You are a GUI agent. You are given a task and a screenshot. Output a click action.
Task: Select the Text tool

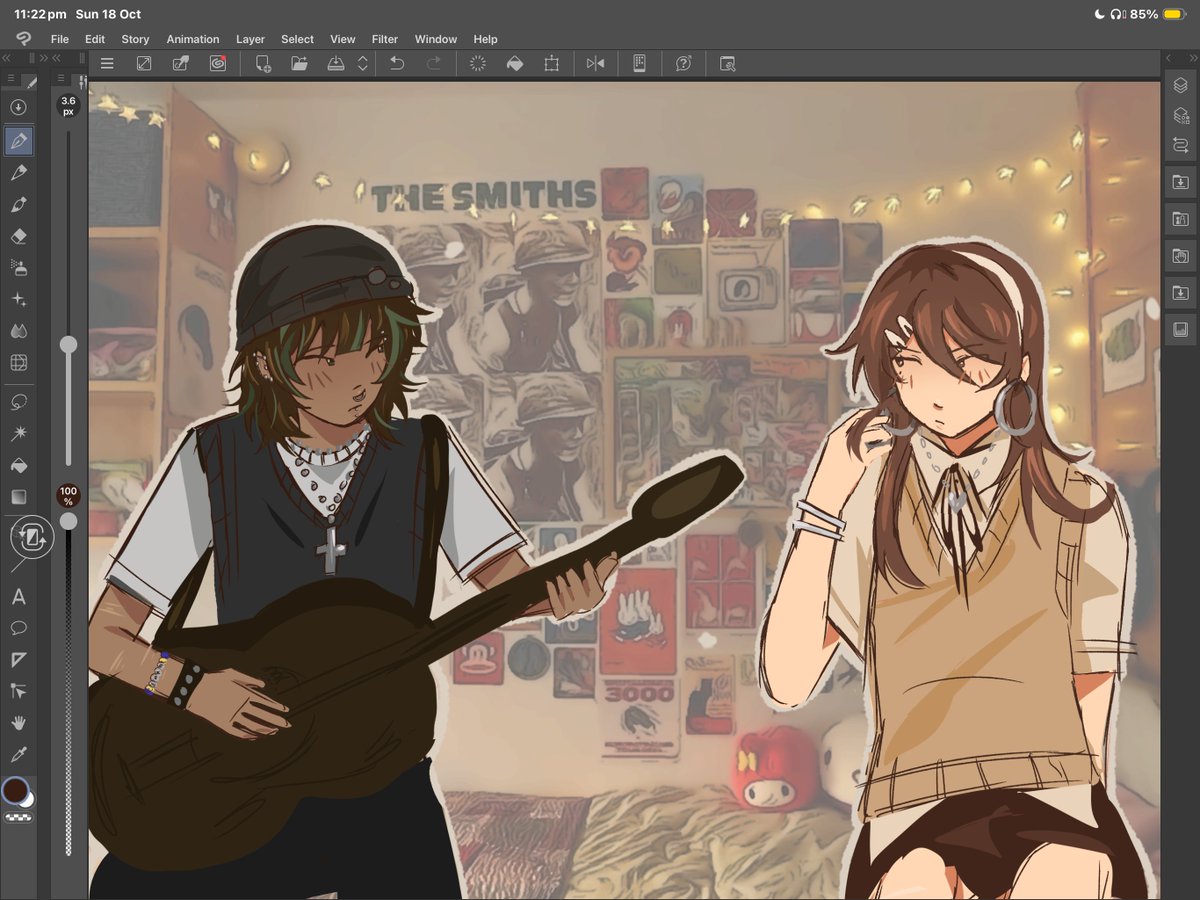pyautogui.click(x=18, y=597)
